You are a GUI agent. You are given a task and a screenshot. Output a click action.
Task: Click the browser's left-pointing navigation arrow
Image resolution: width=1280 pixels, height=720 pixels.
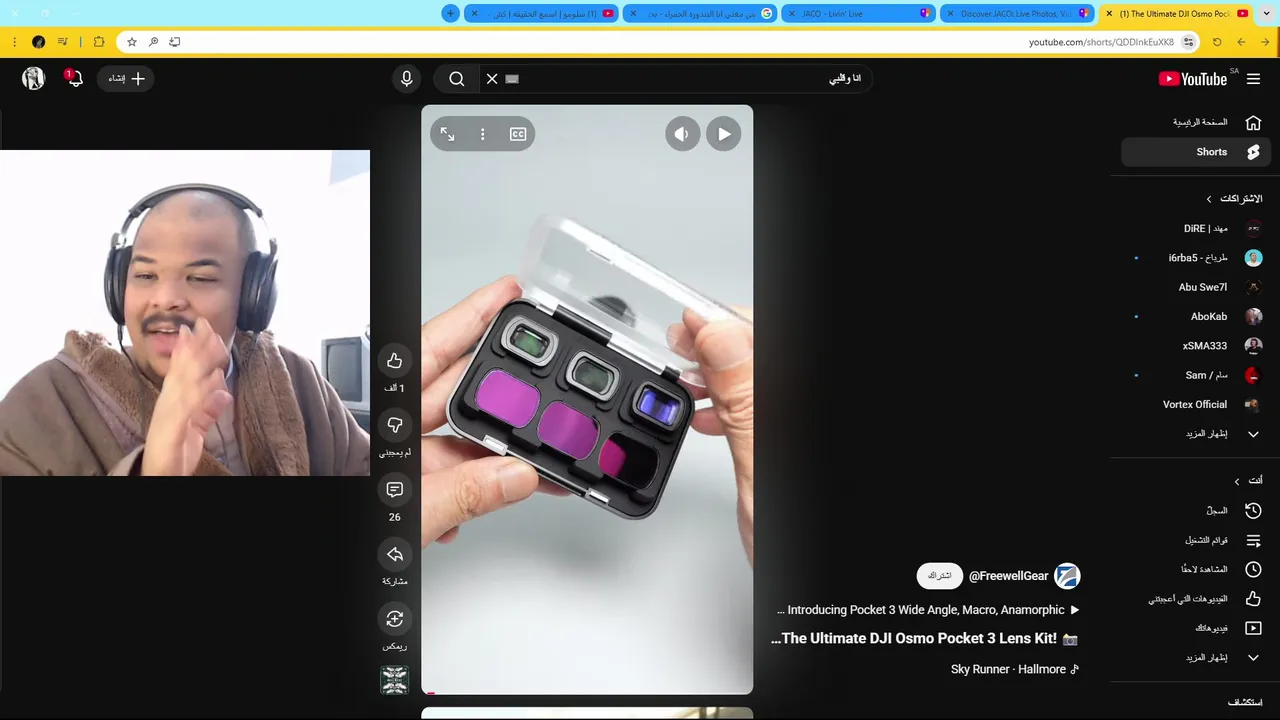1241,42
